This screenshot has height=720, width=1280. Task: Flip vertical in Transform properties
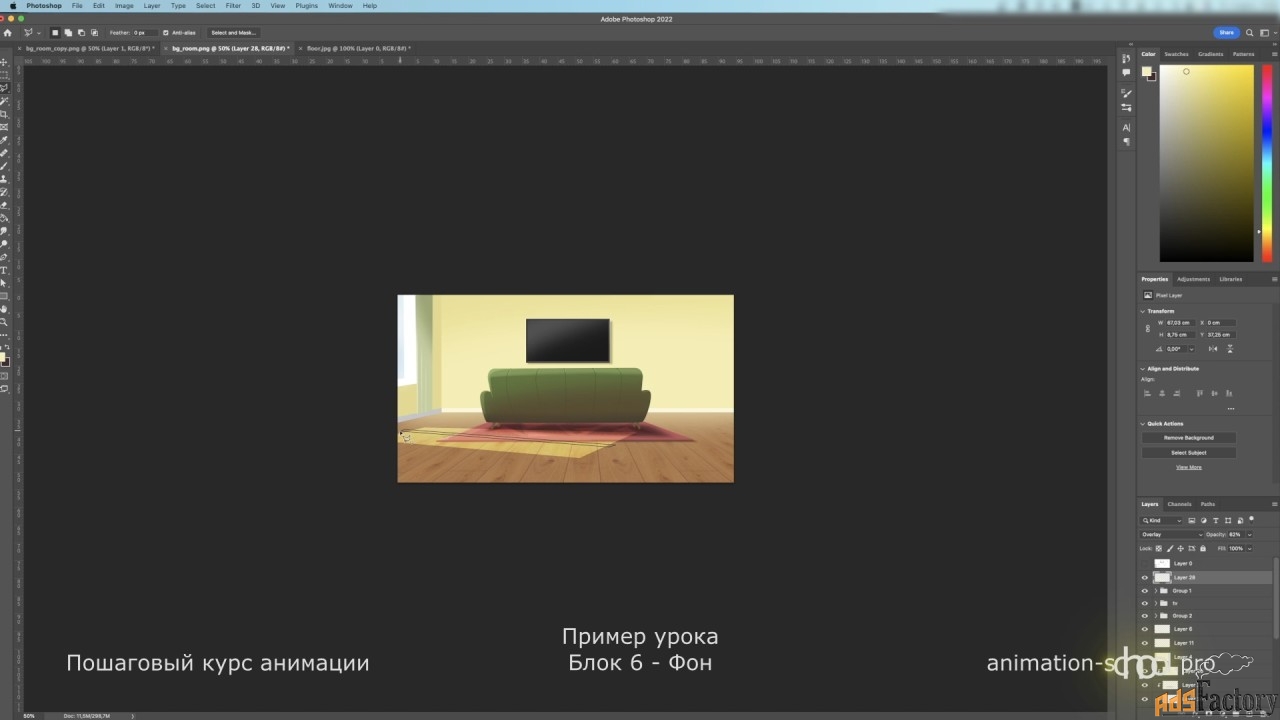1230,349
